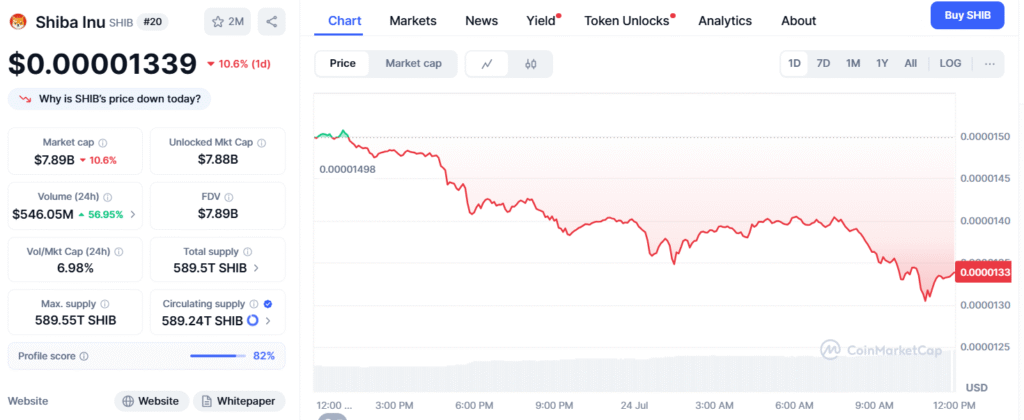1024x420 pixels.
Task: Toggle chart to Market cap view
Action: click(x=413, y=63)
